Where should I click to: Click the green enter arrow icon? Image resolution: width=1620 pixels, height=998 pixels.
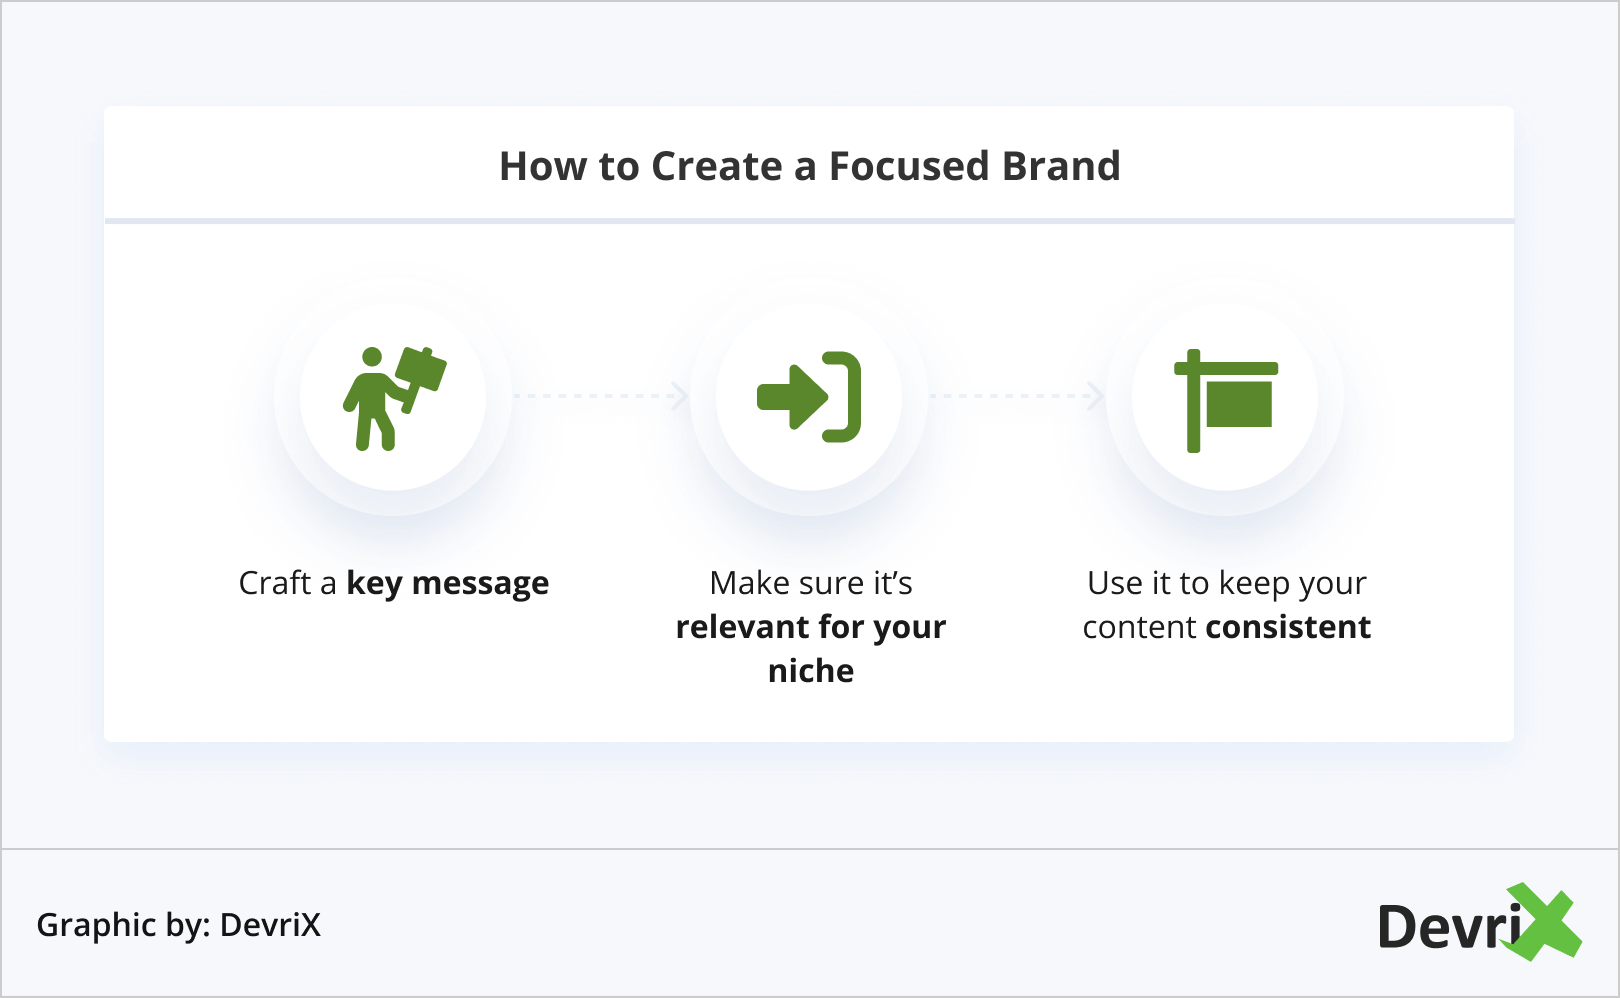[x=809, y=397]
